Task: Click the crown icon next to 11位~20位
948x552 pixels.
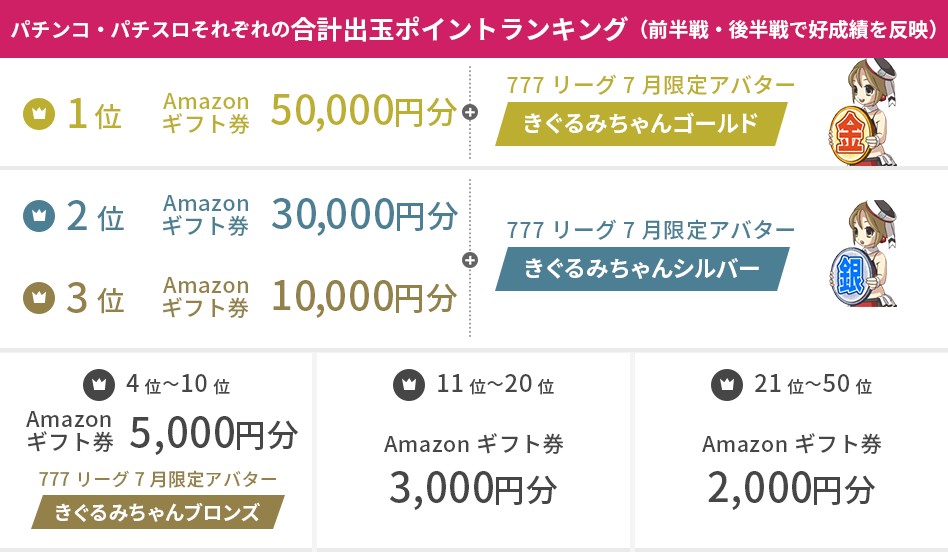Action: tap(408, 383)
